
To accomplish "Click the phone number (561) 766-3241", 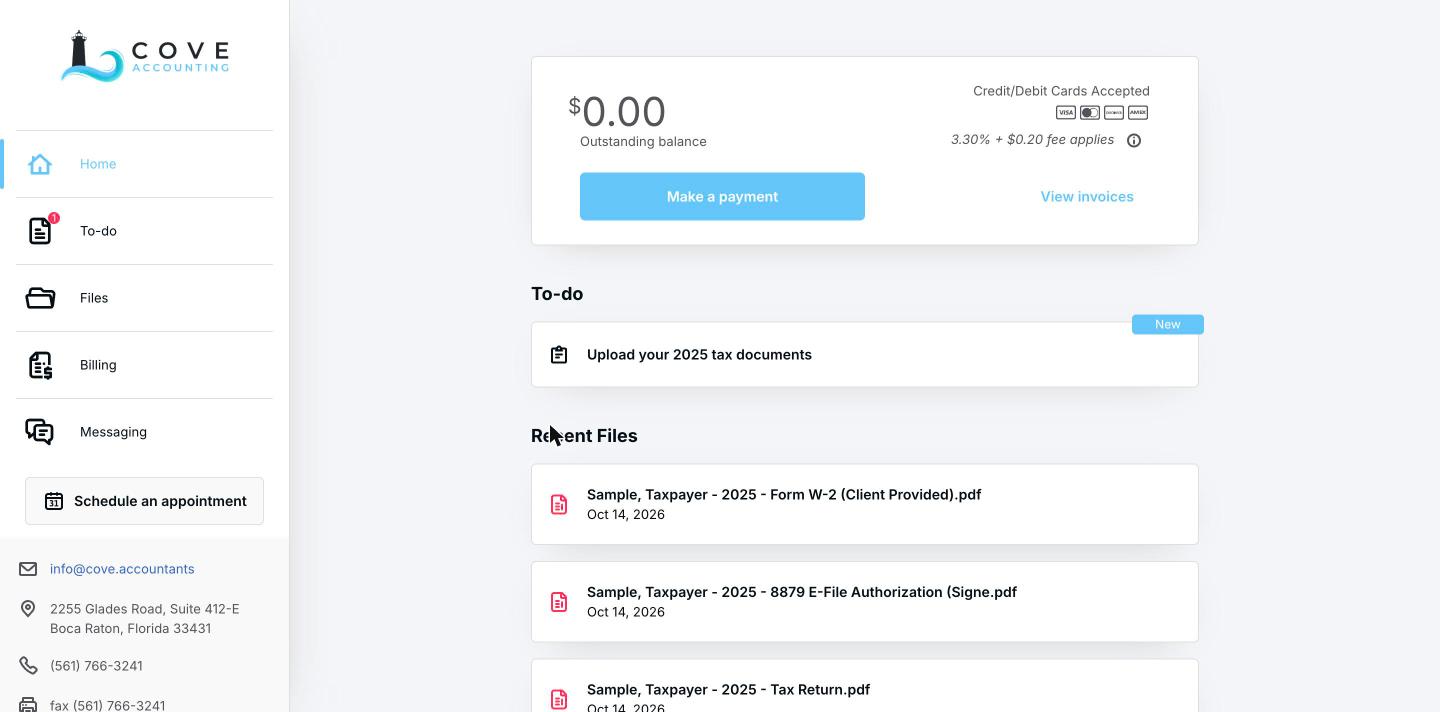I will click(96, 666).
